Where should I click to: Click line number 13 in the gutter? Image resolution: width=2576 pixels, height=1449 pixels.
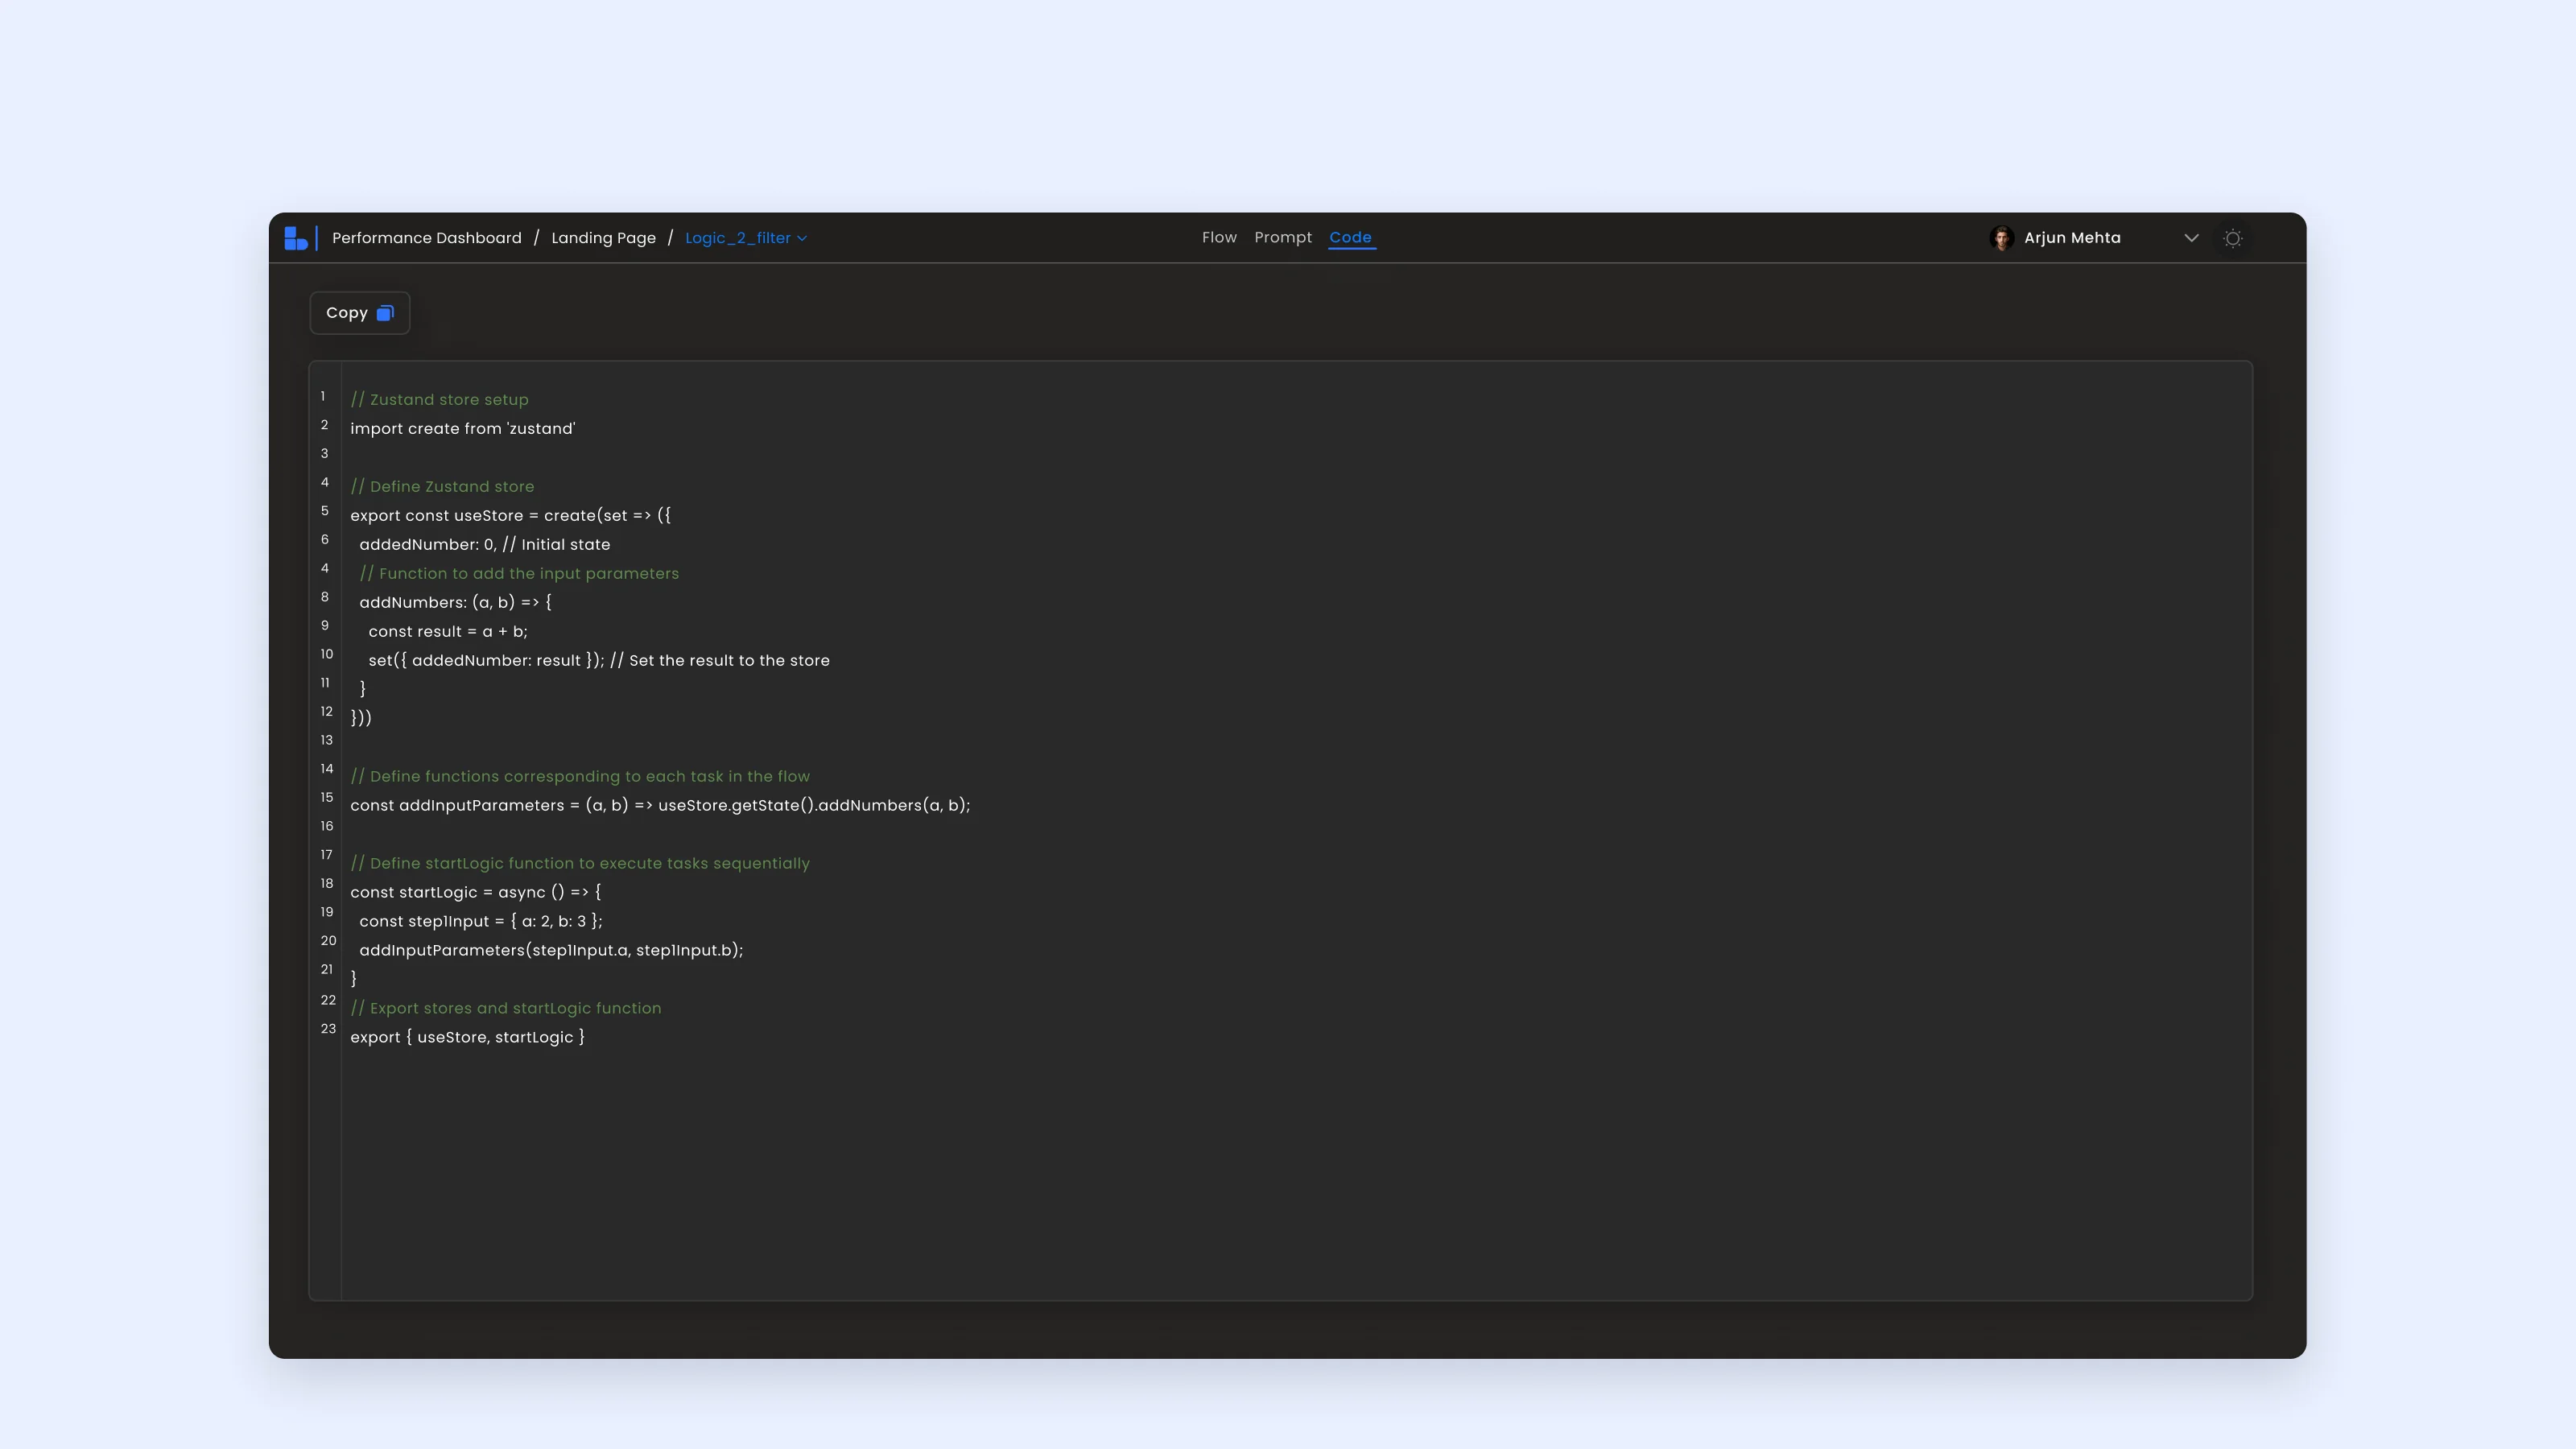(x=327, y=741)
